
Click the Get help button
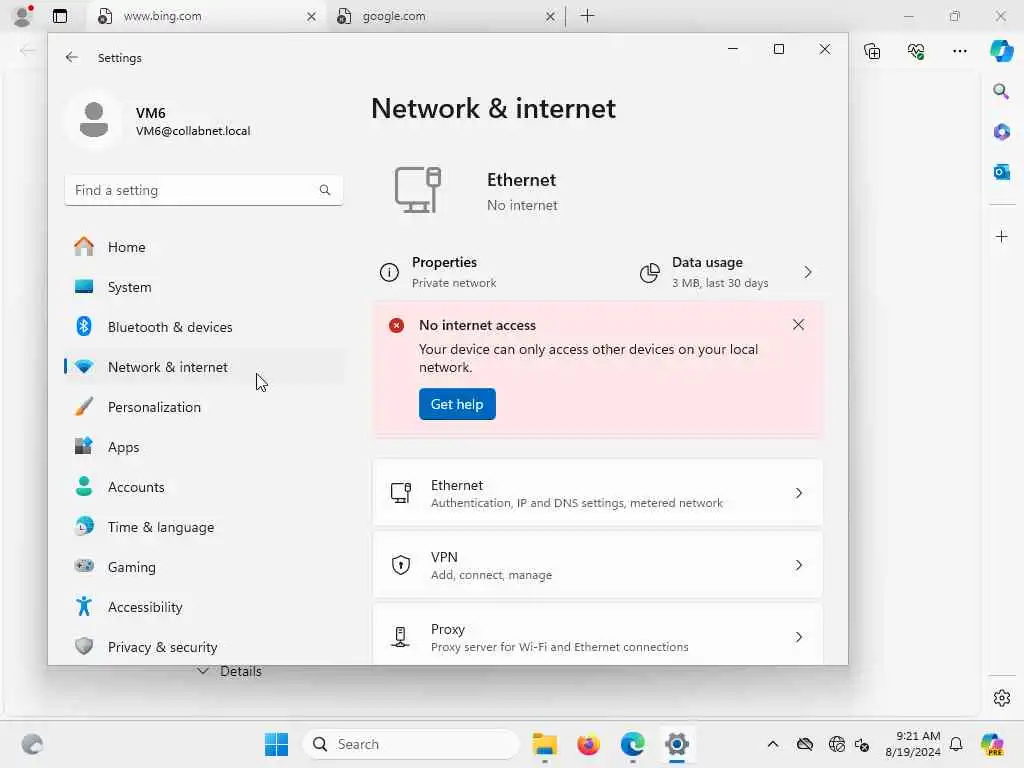pos(457,404)
